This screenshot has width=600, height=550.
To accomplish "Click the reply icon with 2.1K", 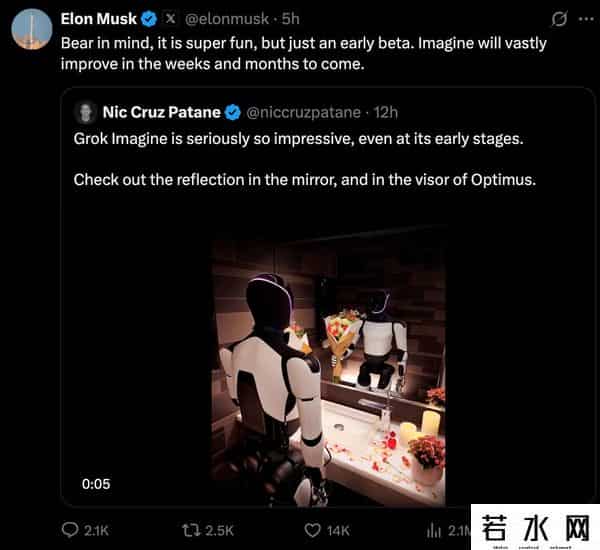I will tap(70, 529).
